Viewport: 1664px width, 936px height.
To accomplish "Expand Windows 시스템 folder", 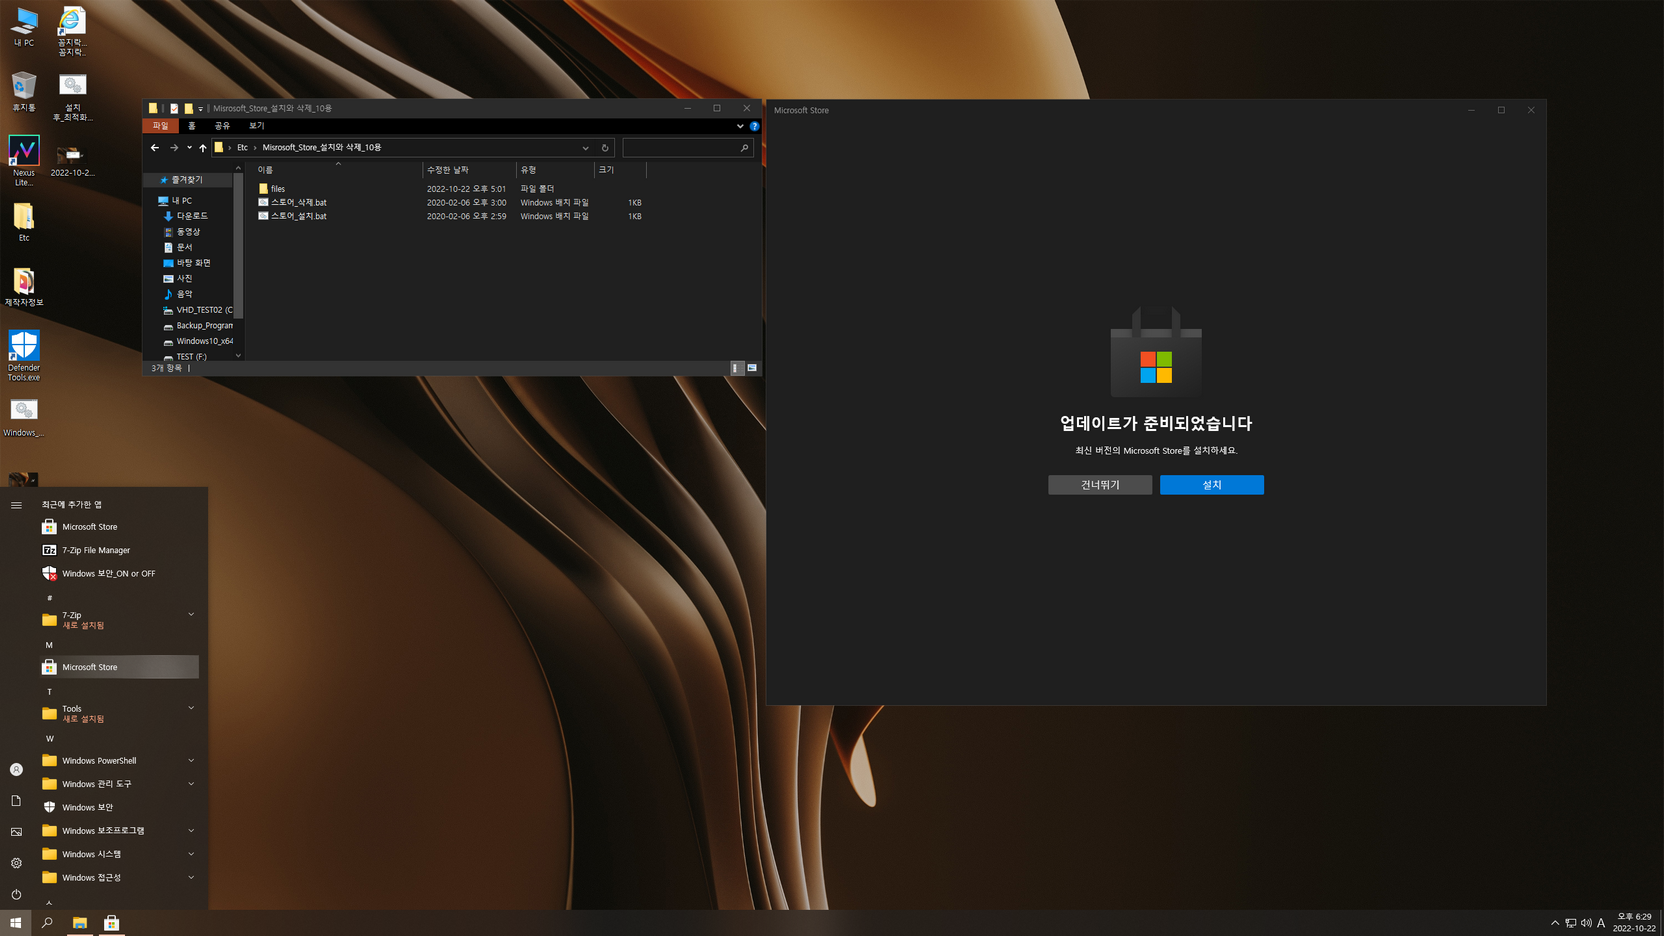I will pos(120,854).
